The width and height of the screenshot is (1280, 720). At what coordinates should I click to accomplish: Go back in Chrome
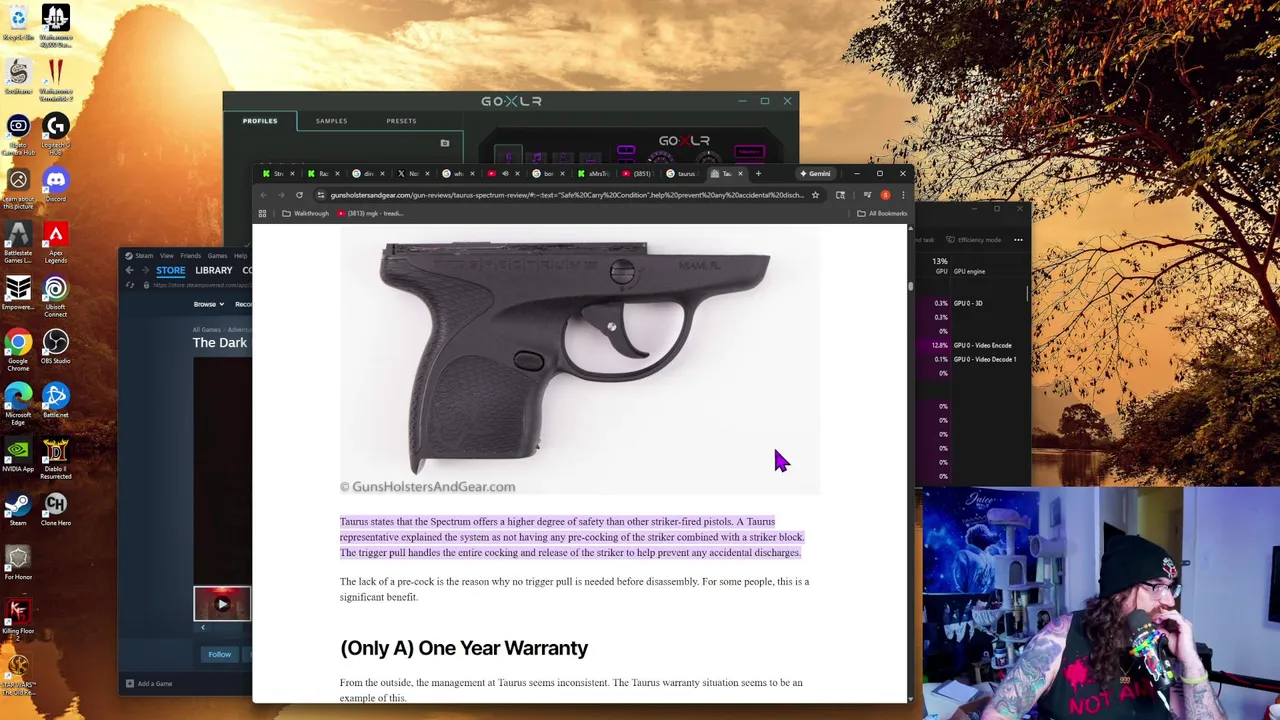pos(265,195)
